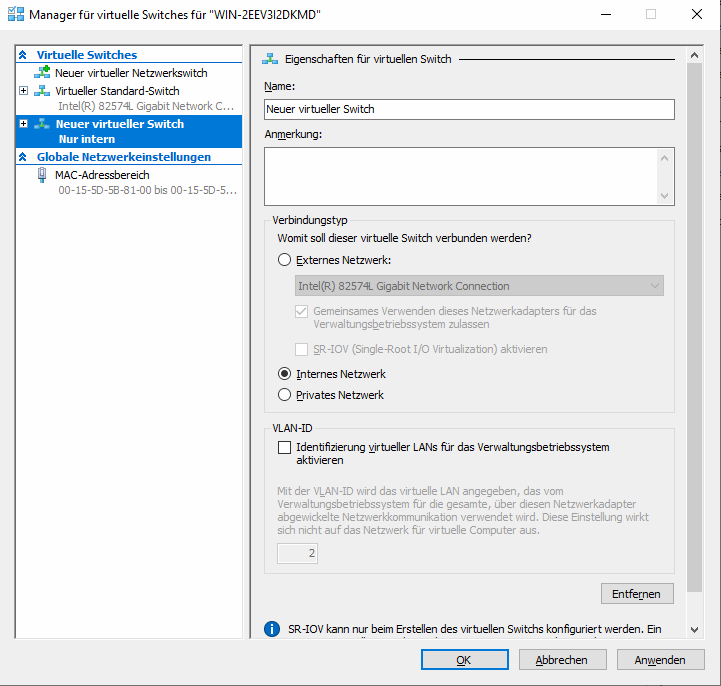Click the Anmerkung box scroll down arrow
This screenshot has height=686, width=721.
coord(664,195)
